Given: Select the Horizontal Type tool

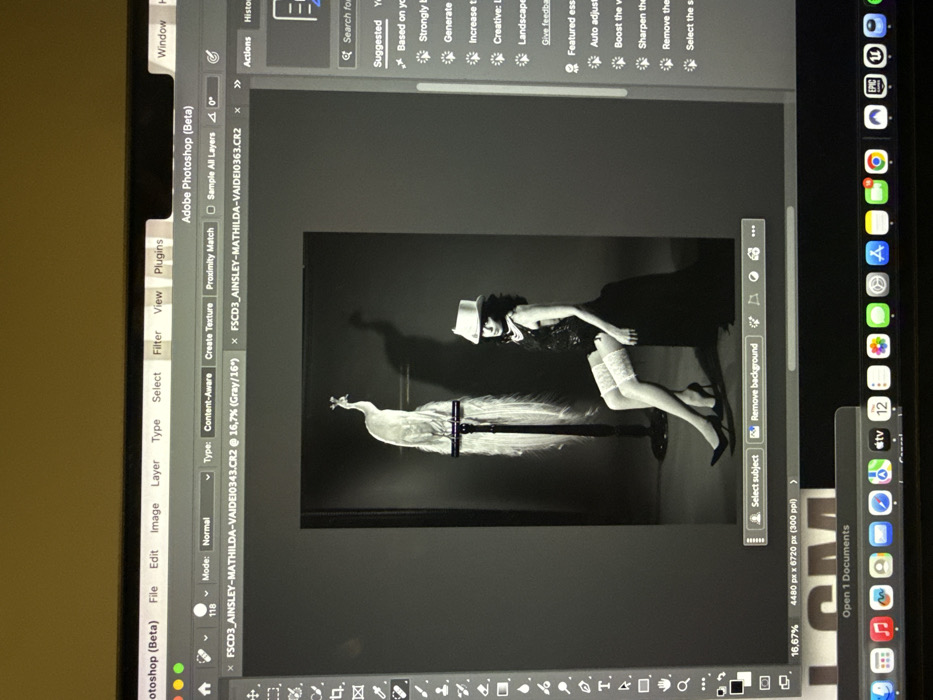Looking at the screenshot, I should (603, 686).
